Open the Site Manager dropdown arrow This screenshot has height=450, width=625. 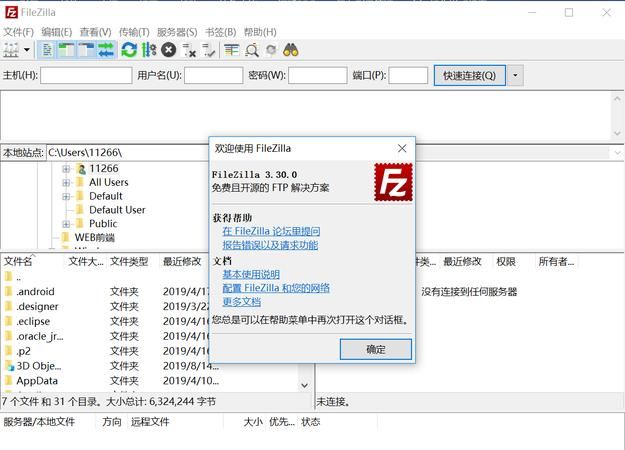point(27,50)
